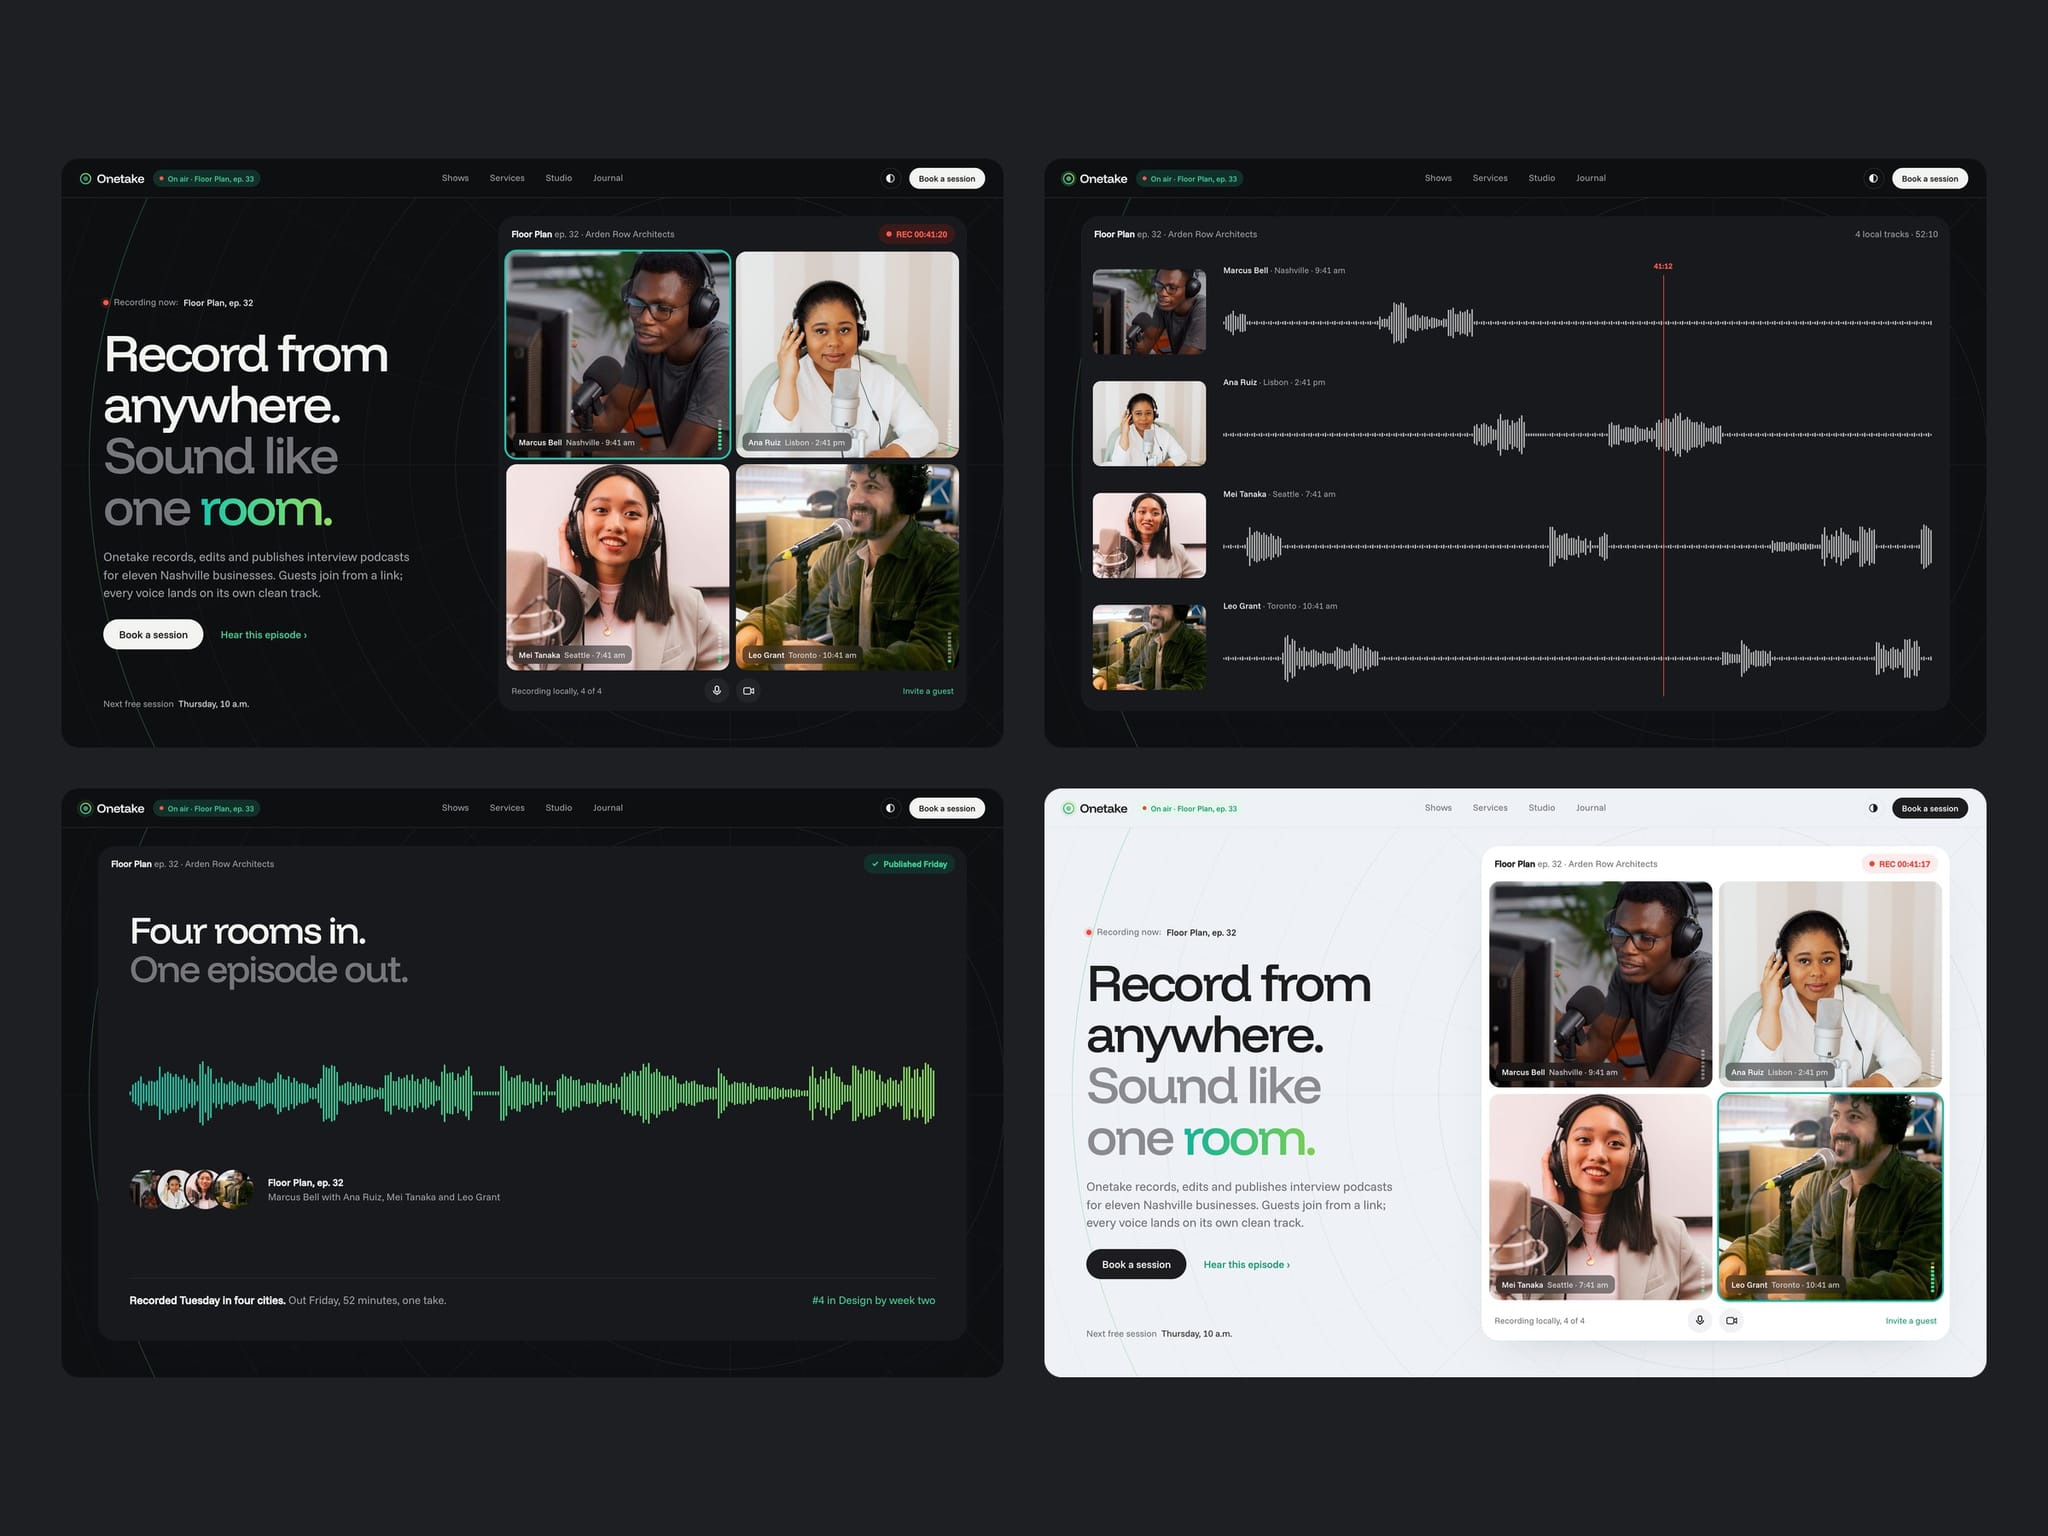Click 'Marcus Bell · Nashville · 9:41 am' track label

1284,270
